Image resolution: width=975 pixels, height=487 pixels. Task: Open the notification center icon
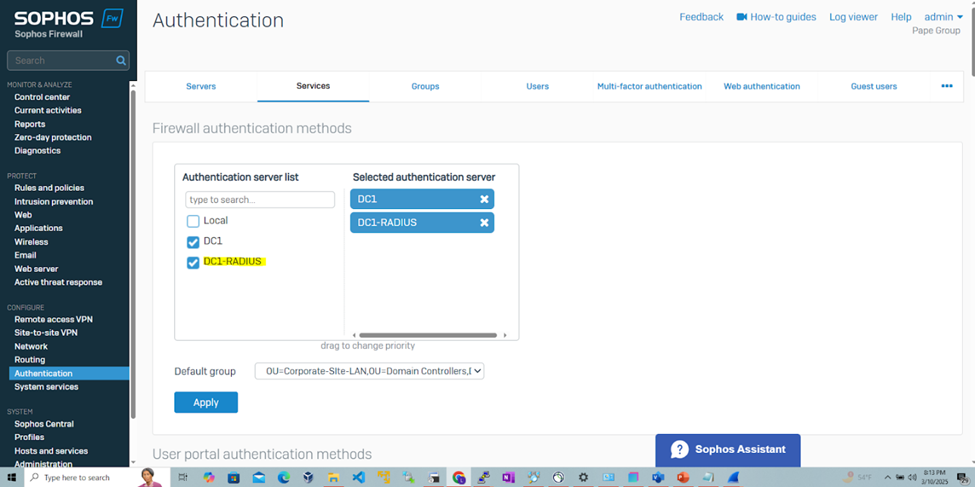[x=961, y=477]
